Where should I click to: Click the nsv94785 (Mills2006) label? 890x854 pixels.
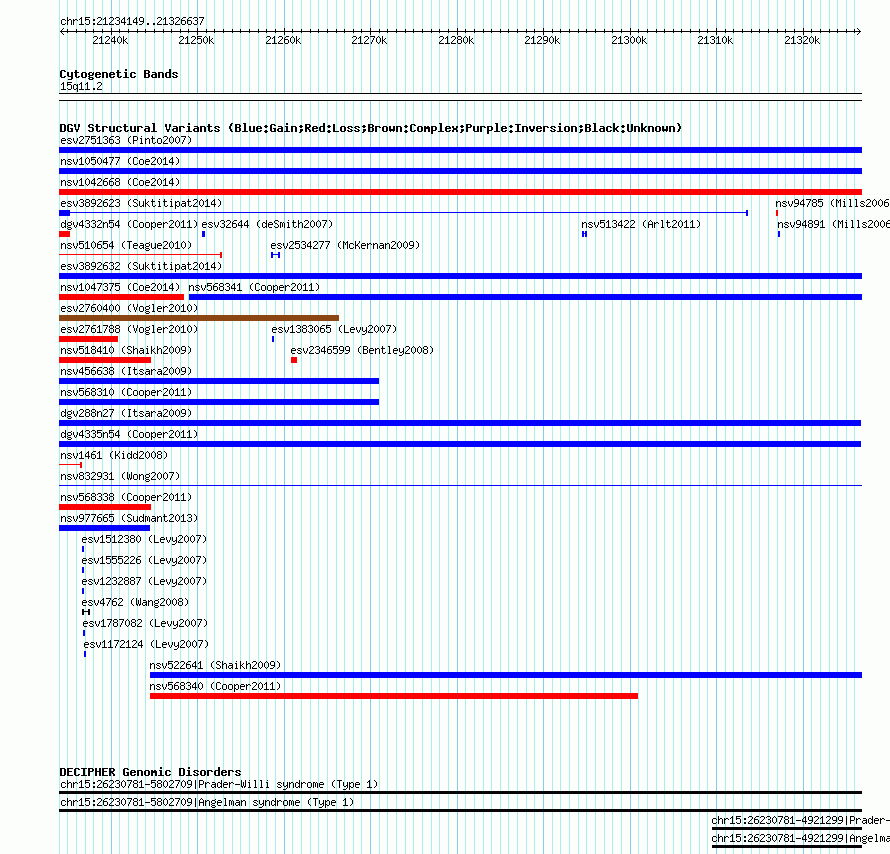[832, 203]
